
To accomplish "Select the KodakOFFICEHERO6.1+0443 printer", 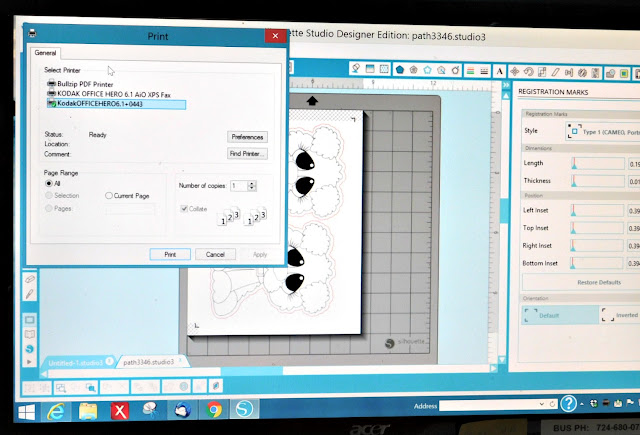I will 116,104.
